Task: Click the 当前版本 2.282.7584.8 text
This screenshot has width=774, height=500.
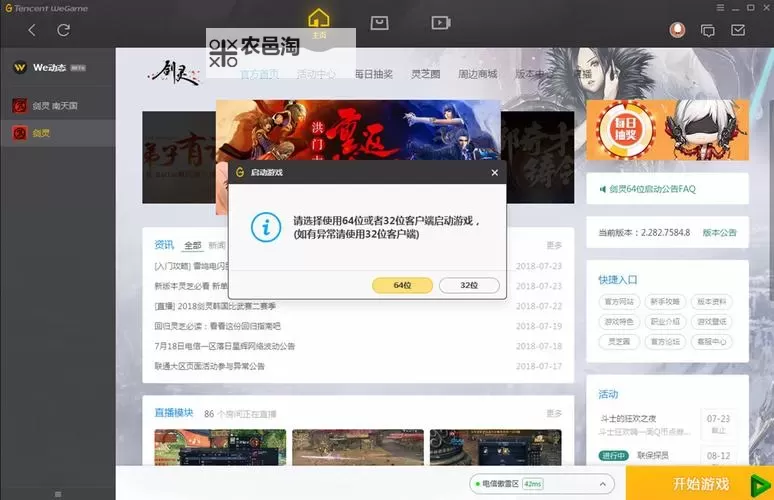Action: [x=644, y=232]
